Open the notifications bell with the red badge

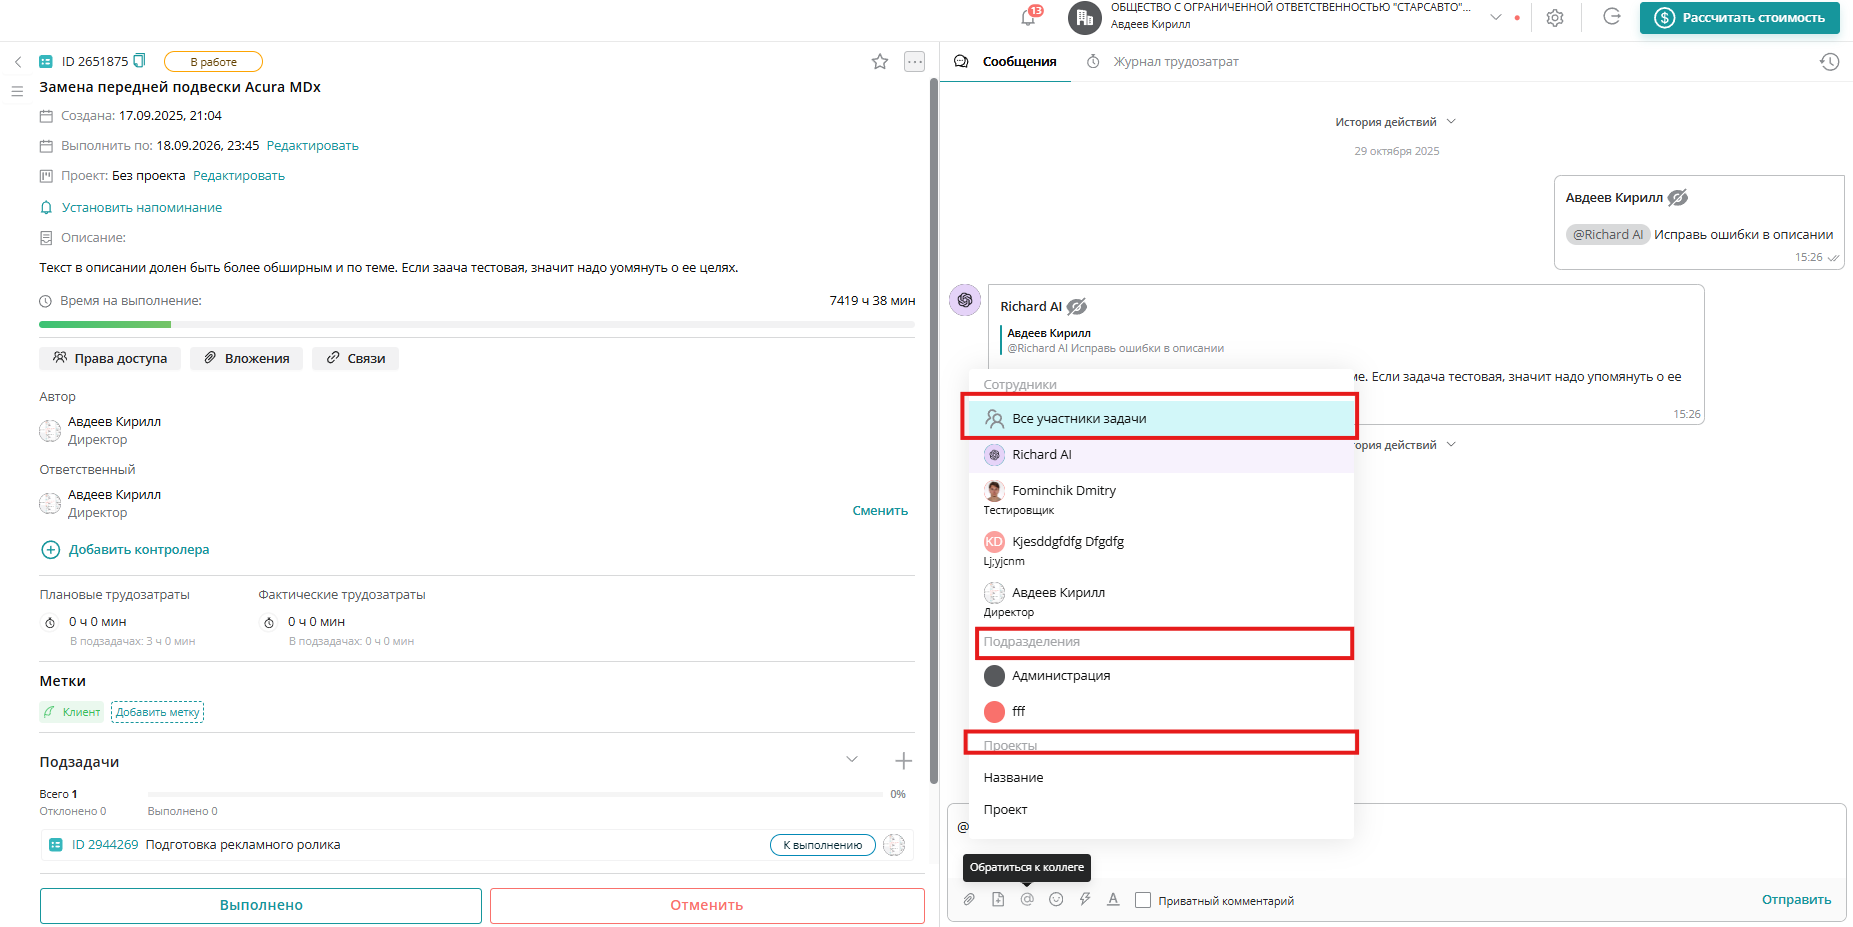pyautogui.click(x=1026, y=17)
